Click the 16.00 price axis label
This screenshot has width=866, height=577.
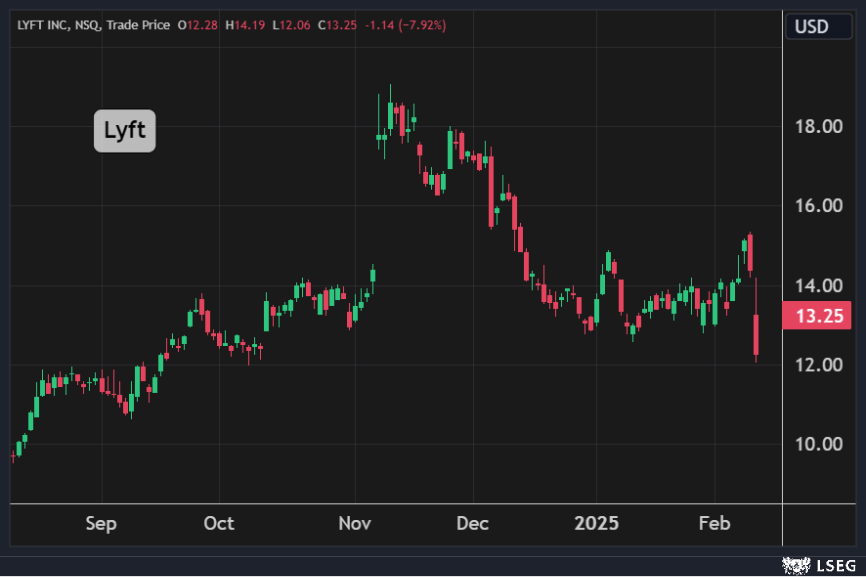[819, 206]
